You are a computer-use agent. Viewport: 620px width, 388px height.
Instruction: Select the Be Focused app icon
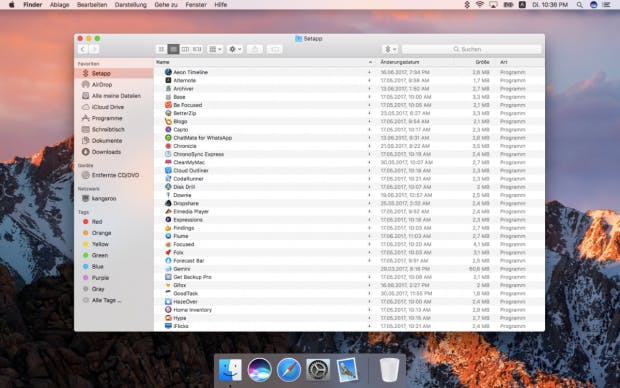[x=168, y=105]
